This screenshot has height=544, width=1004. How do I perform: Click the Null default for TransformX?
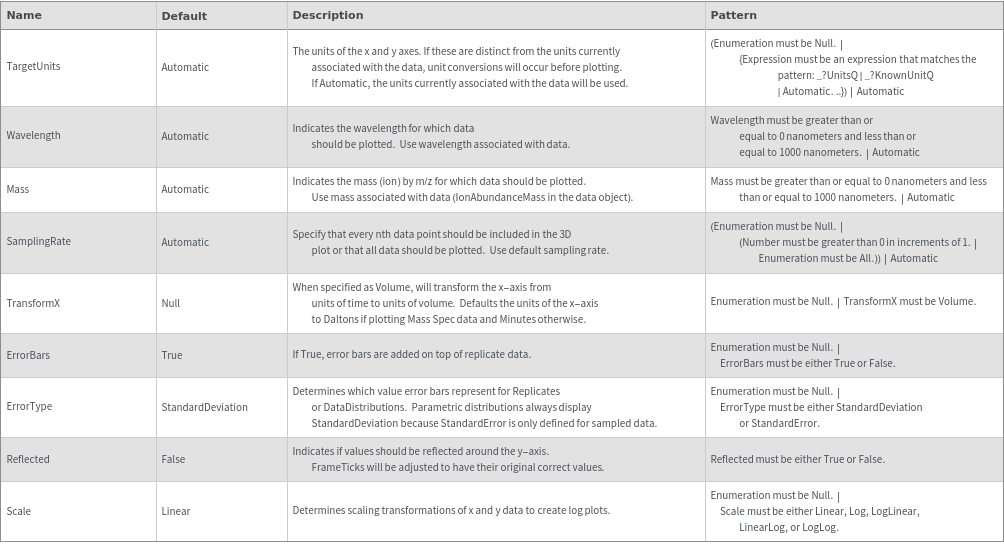tap(171, 303)
